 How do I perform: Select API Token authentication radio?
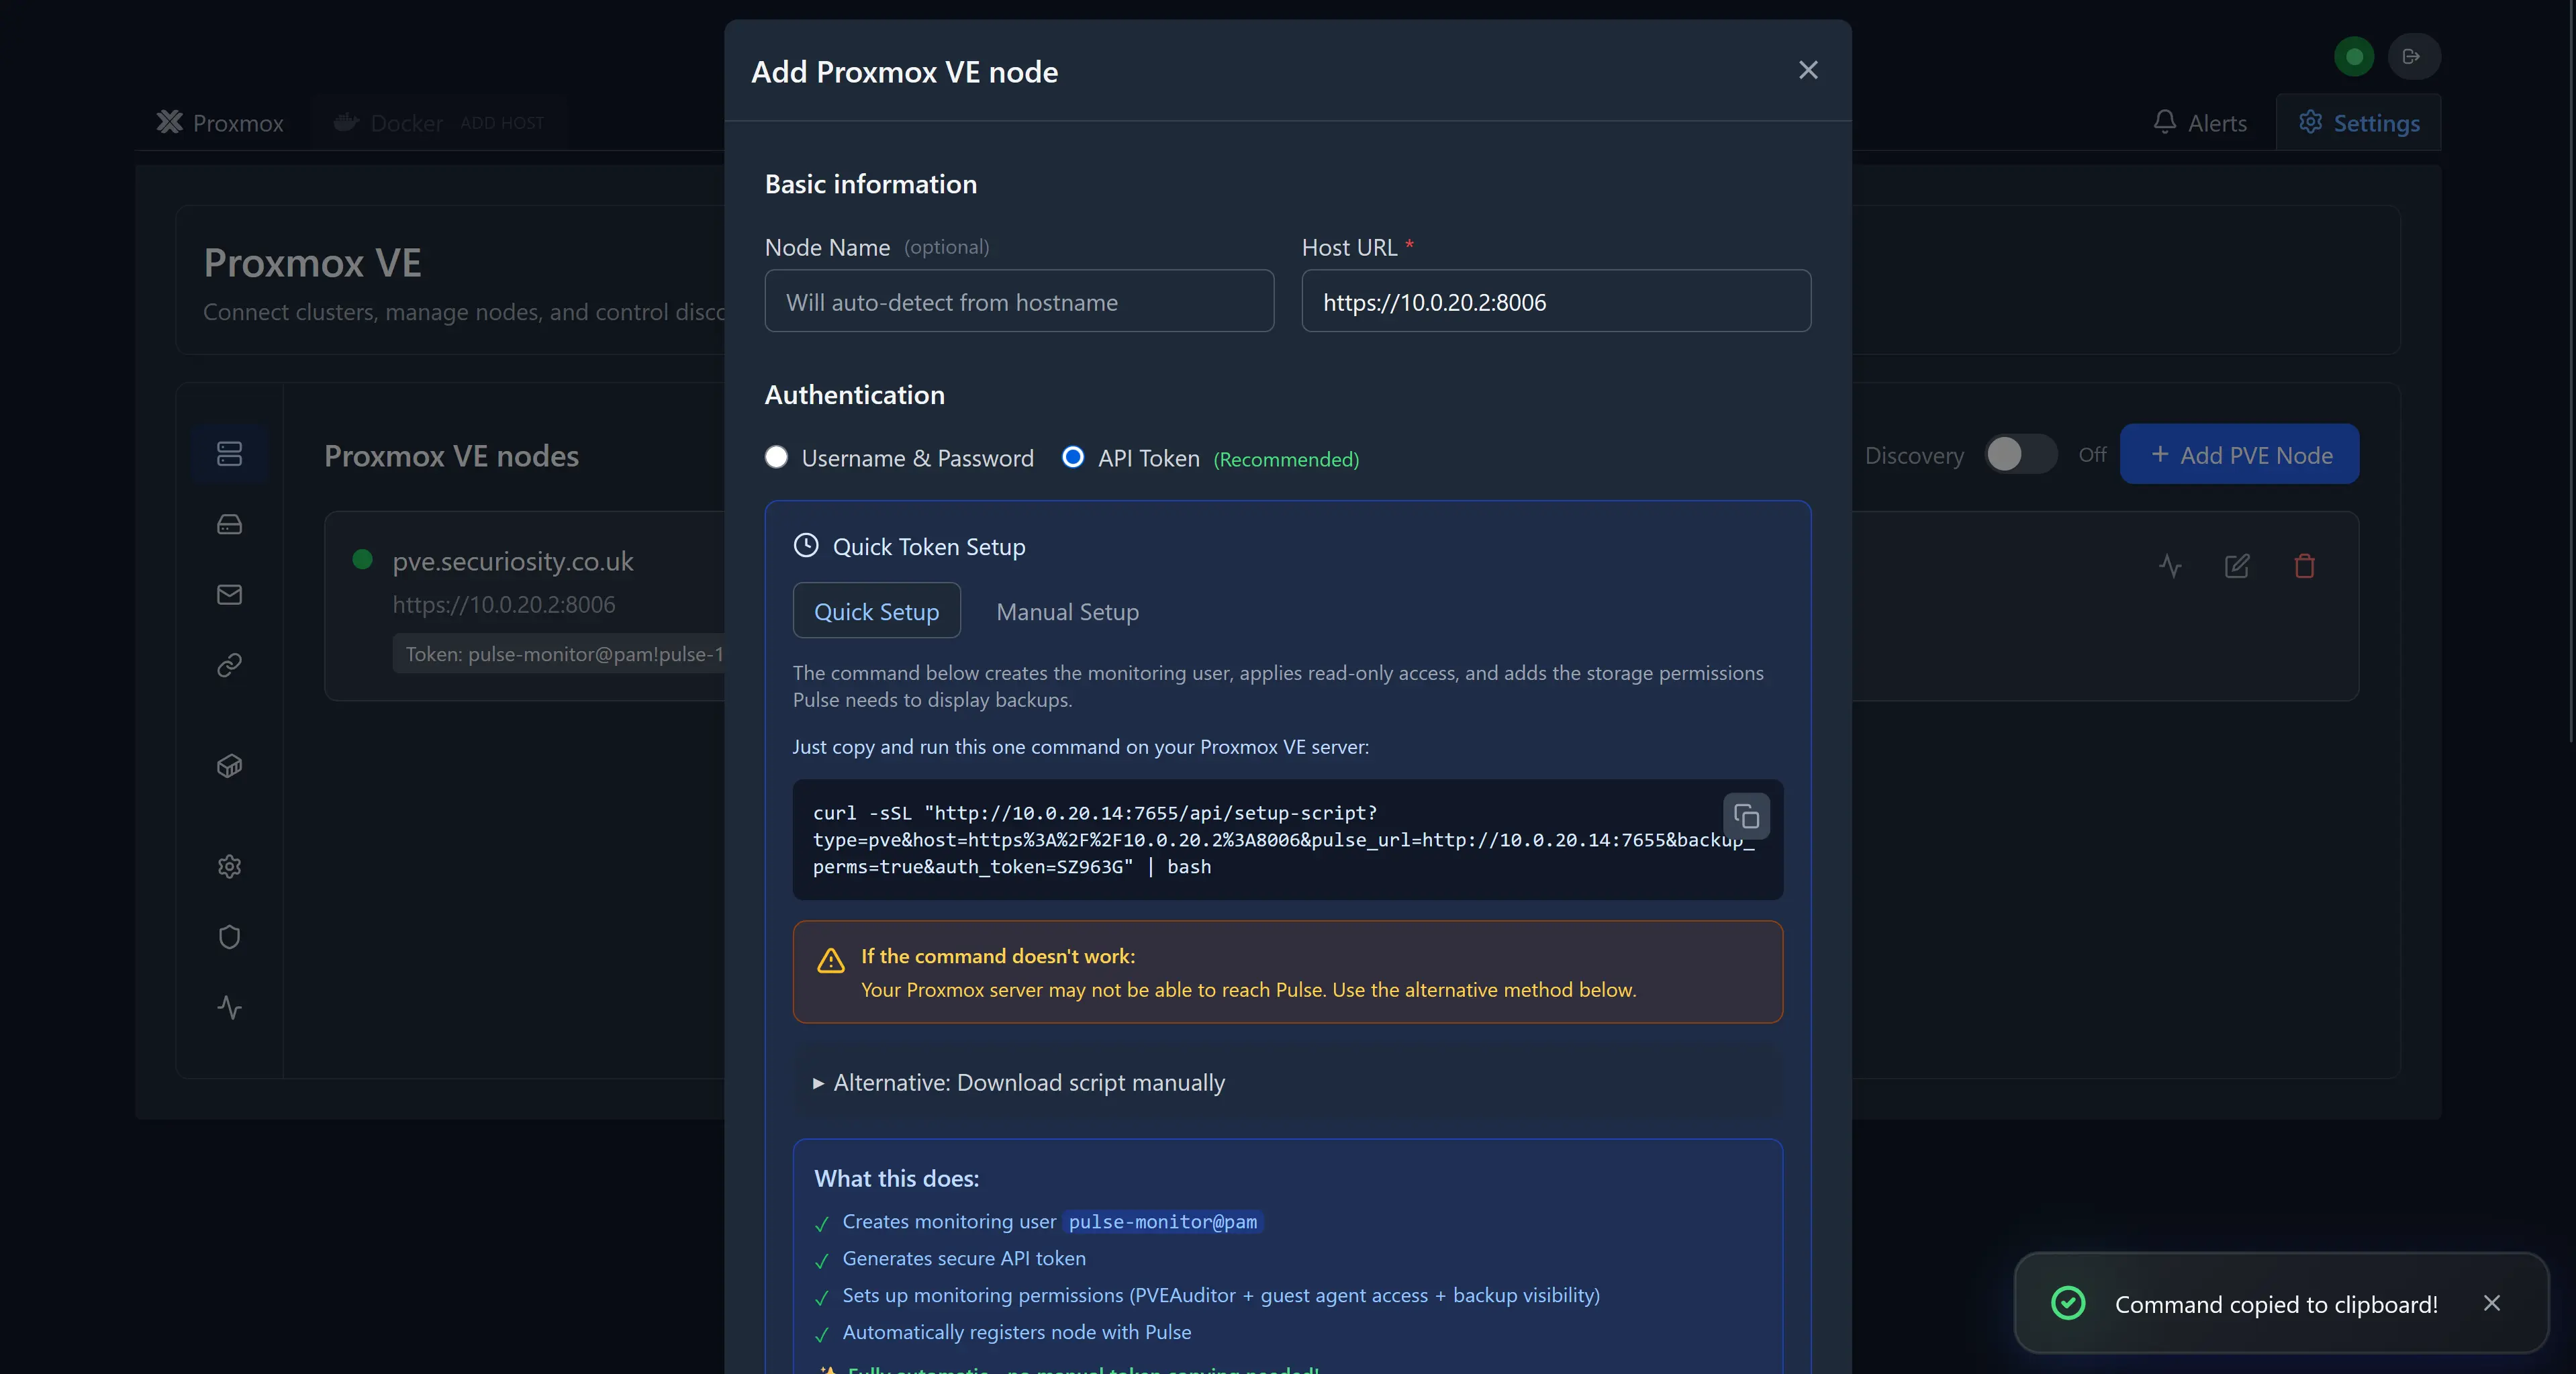1072,457
